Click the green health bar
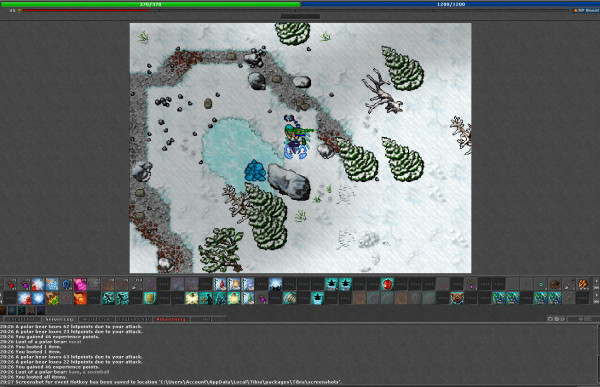Image resolution: width=600 pixels, height=387 pixels. coord(150,4)
